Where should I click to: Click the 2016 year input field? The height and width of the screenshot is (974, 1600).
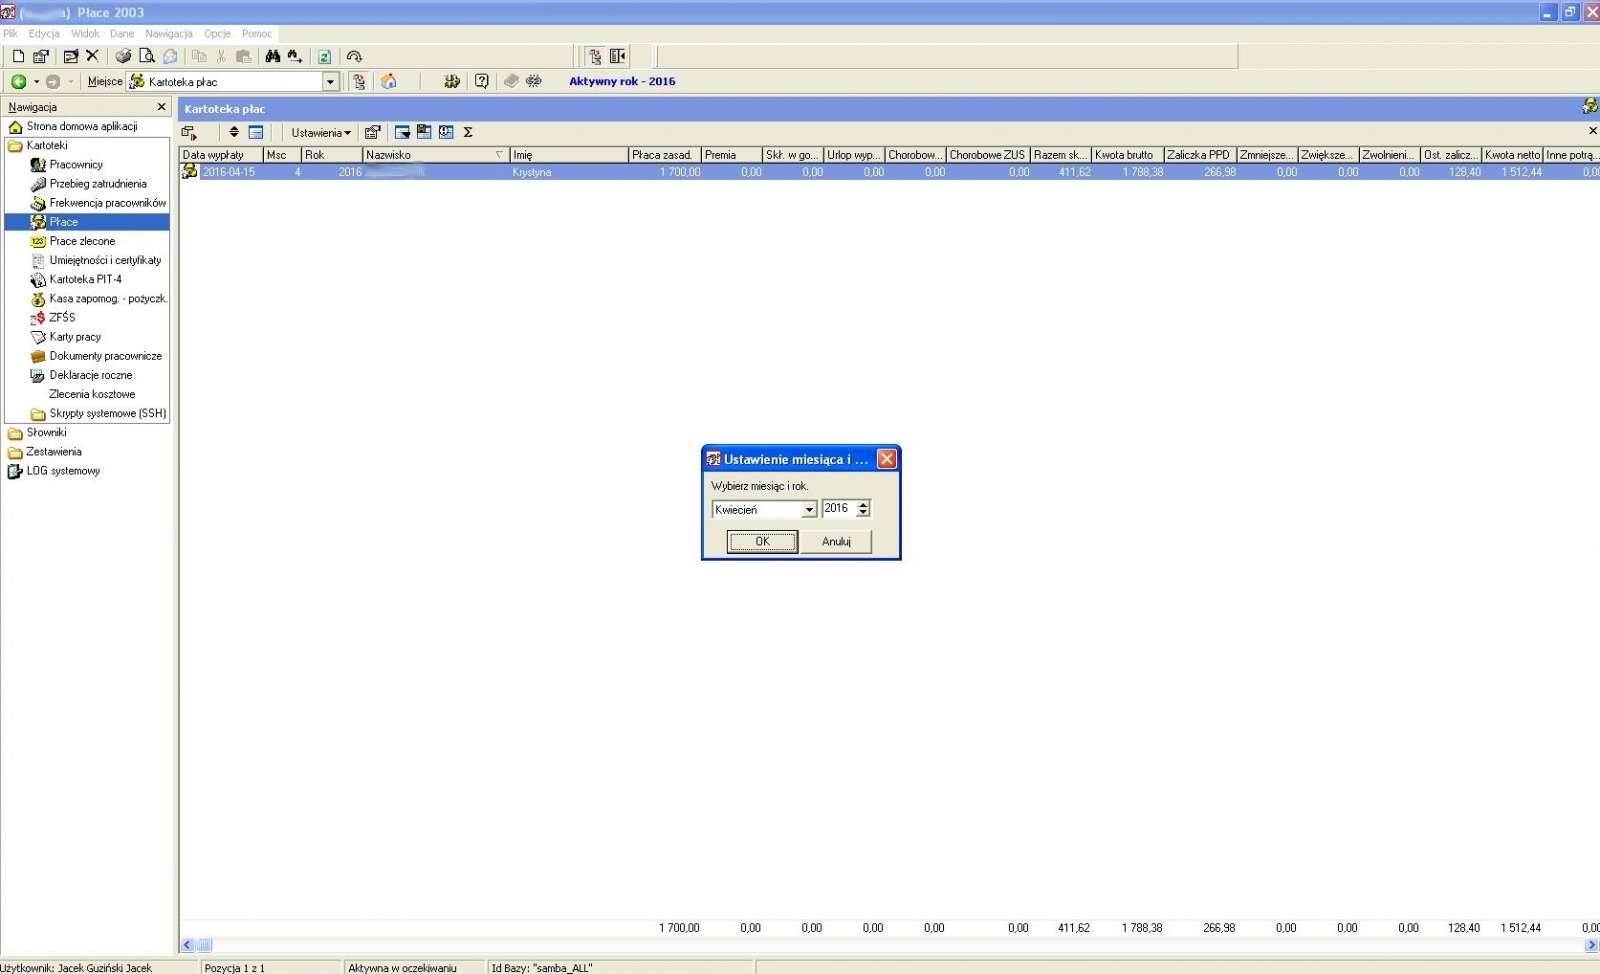pyautogui.click(x=838, y=509)
